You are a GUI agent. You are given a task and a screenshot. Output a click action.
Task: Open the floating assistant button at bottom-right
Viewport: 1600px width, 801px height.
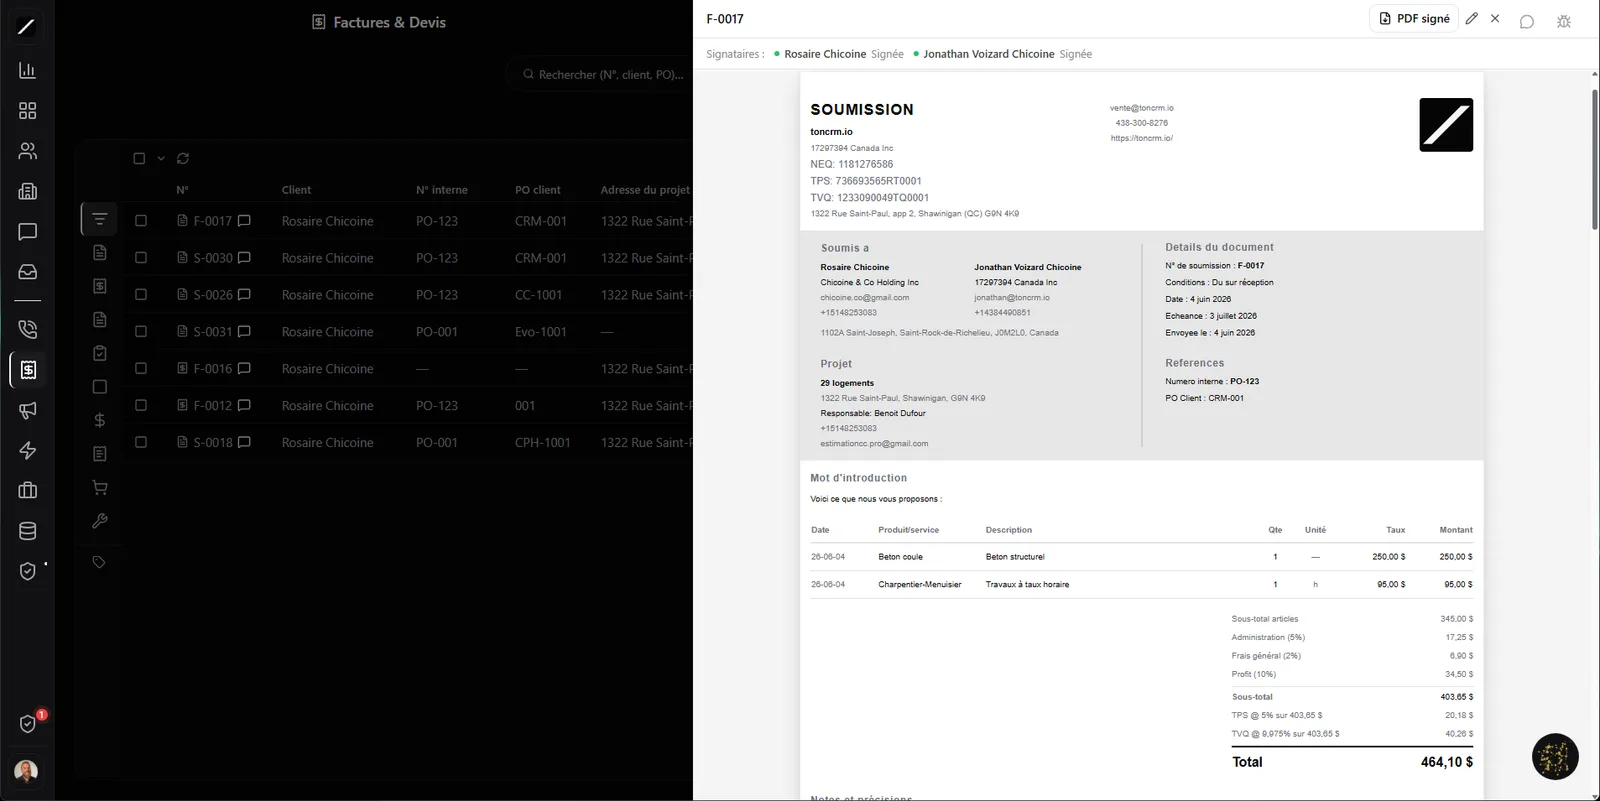[1555, 757]
